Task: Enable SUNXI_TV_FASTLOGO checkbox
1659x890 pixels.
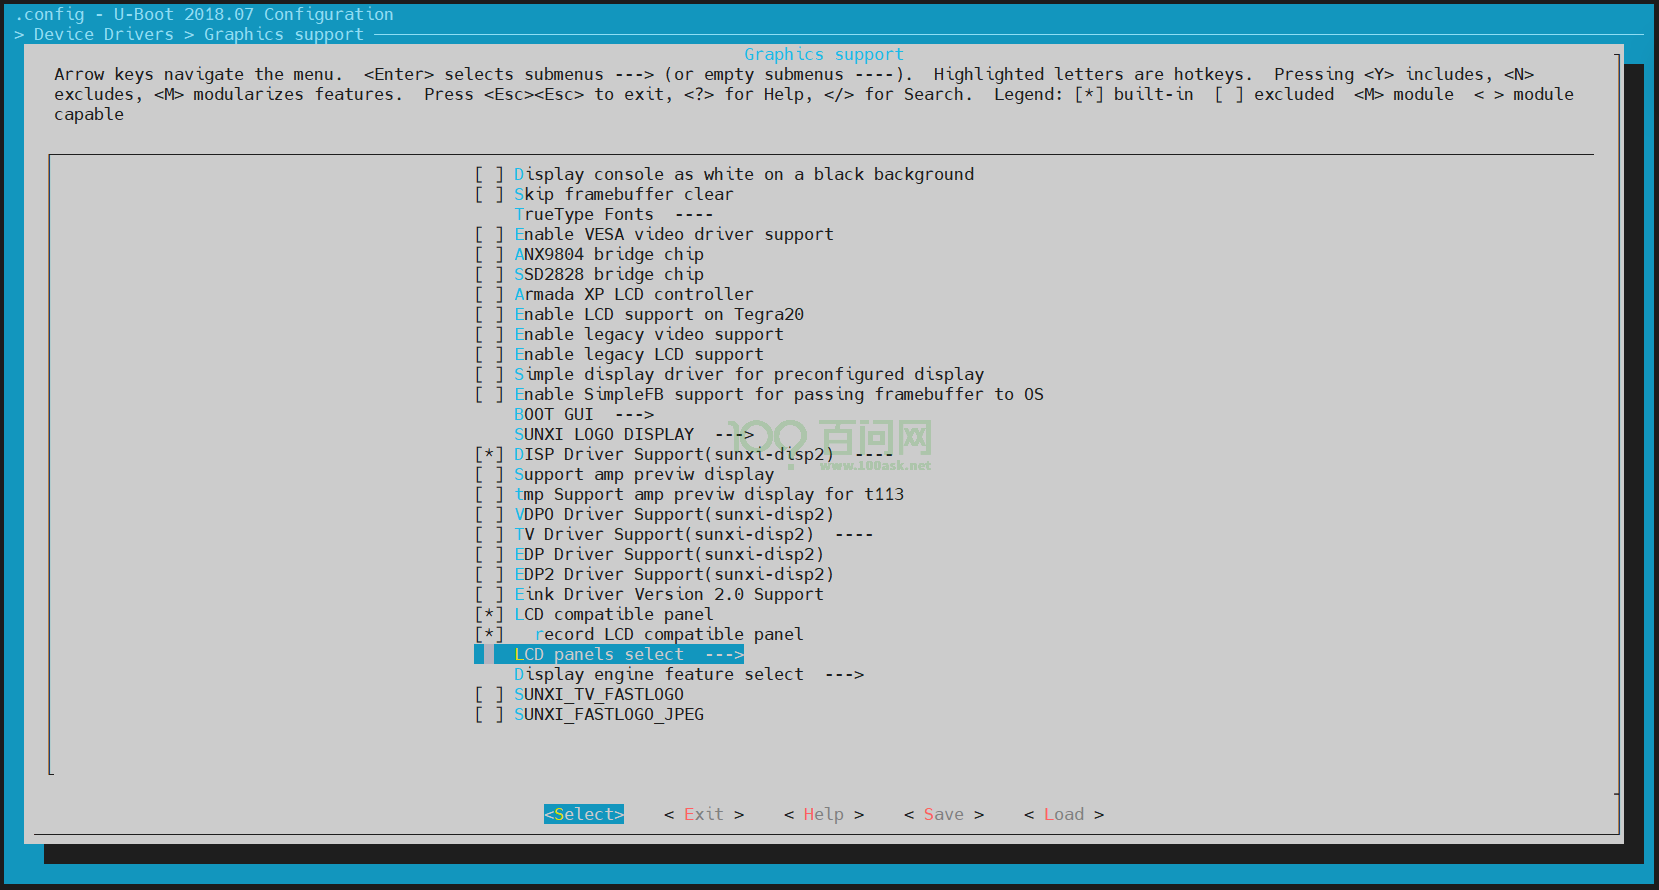Action: coord(489,694)
